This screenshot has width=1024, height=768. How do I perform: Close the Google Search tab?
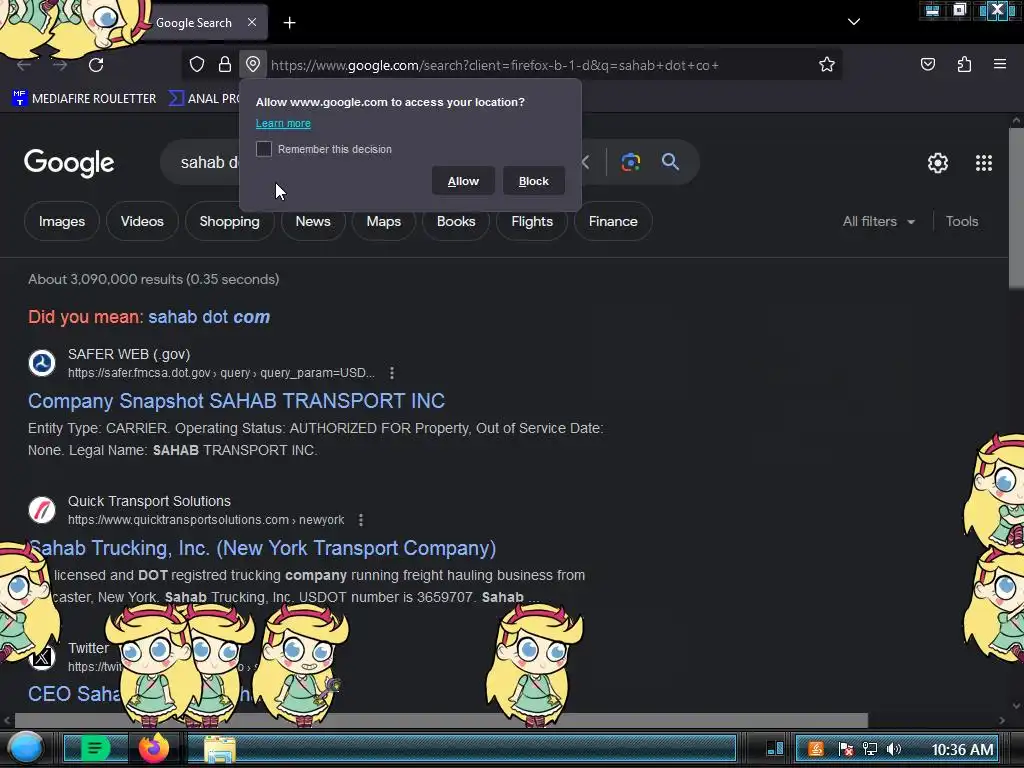252,22
